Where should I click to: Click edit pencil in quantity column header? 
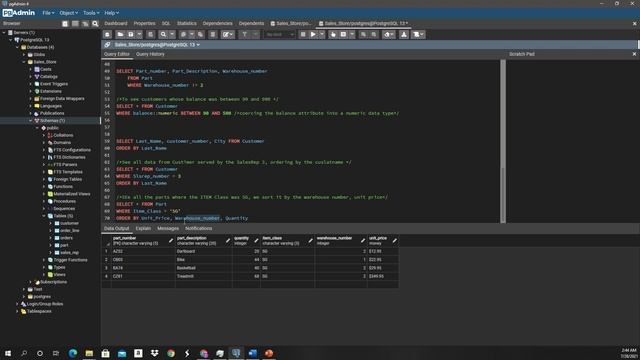[256, 241]
